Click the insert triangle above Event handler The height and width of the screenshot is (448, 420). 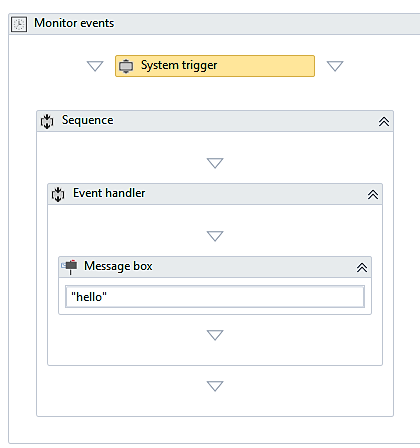(215, 163)
